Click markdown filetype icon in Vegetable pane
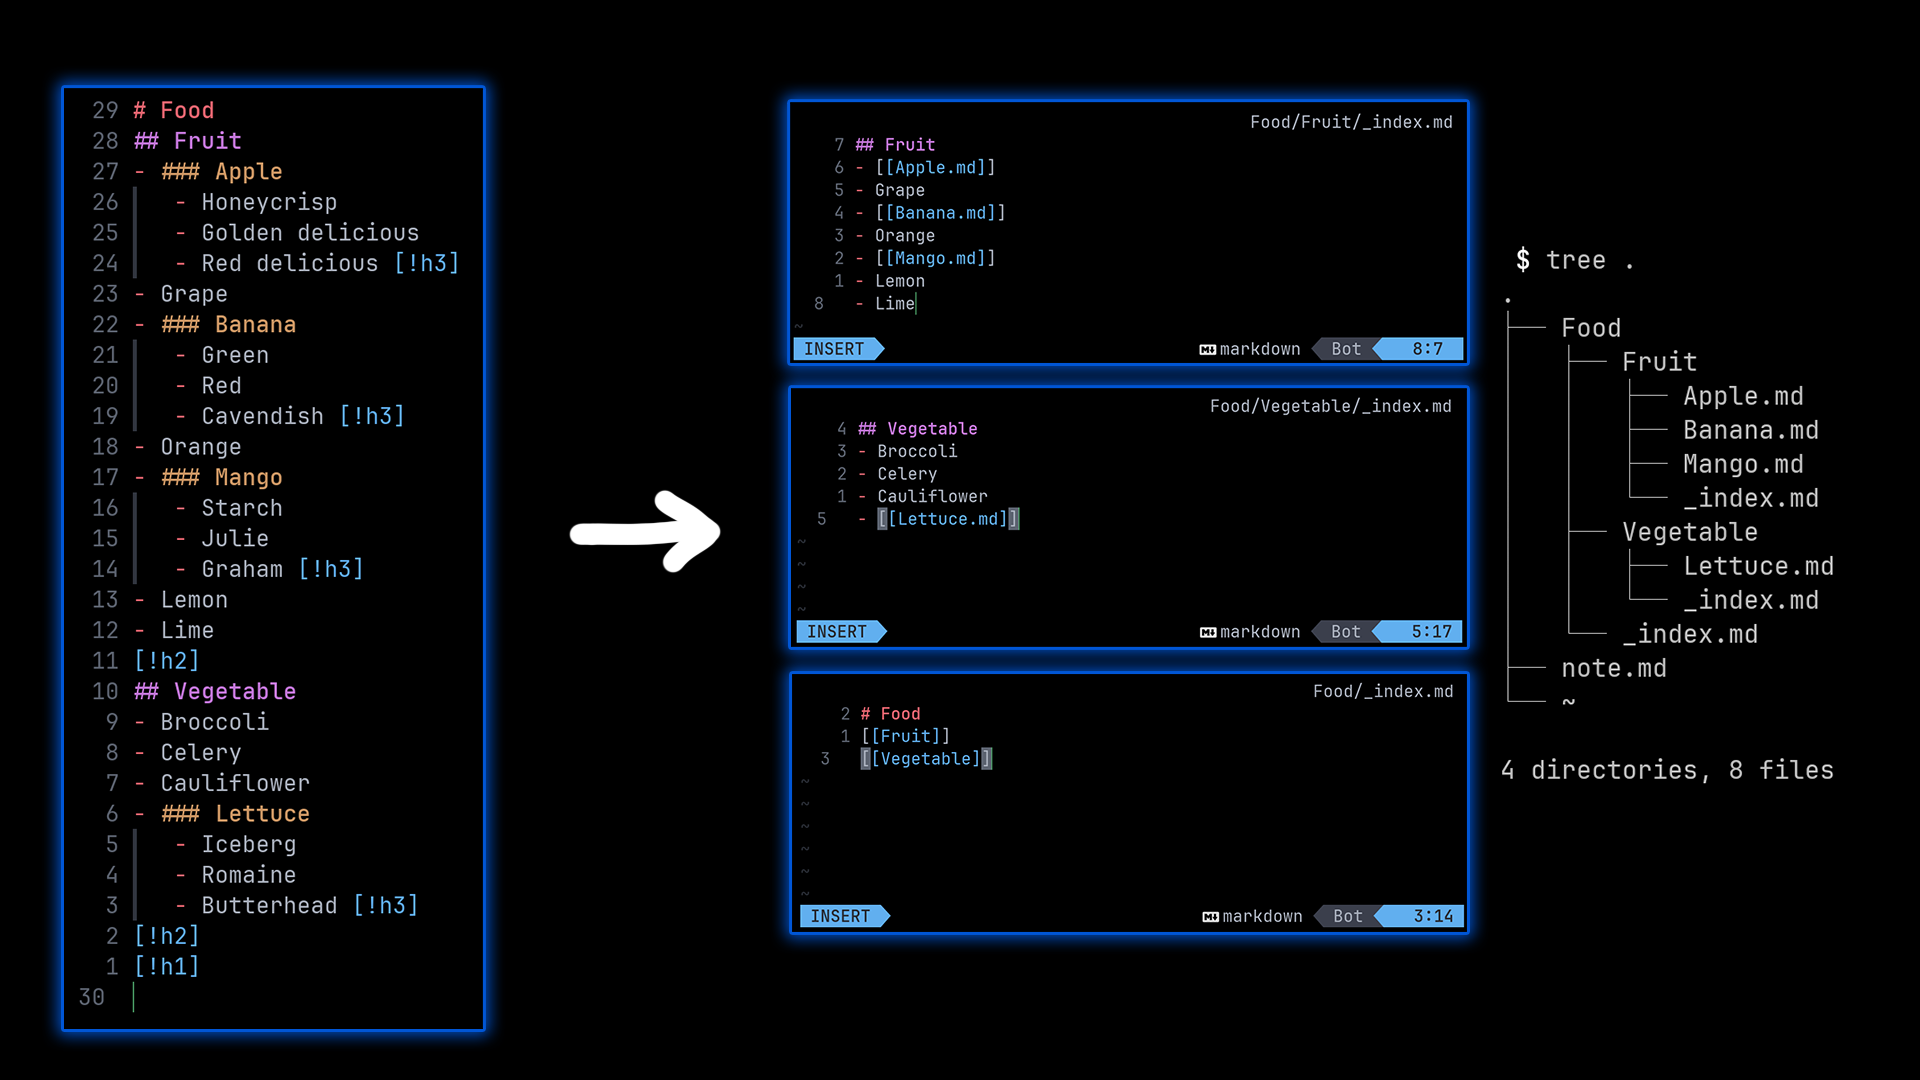The height and width of the screenshot is (1080, 1920). click(x=1208, y=633)
